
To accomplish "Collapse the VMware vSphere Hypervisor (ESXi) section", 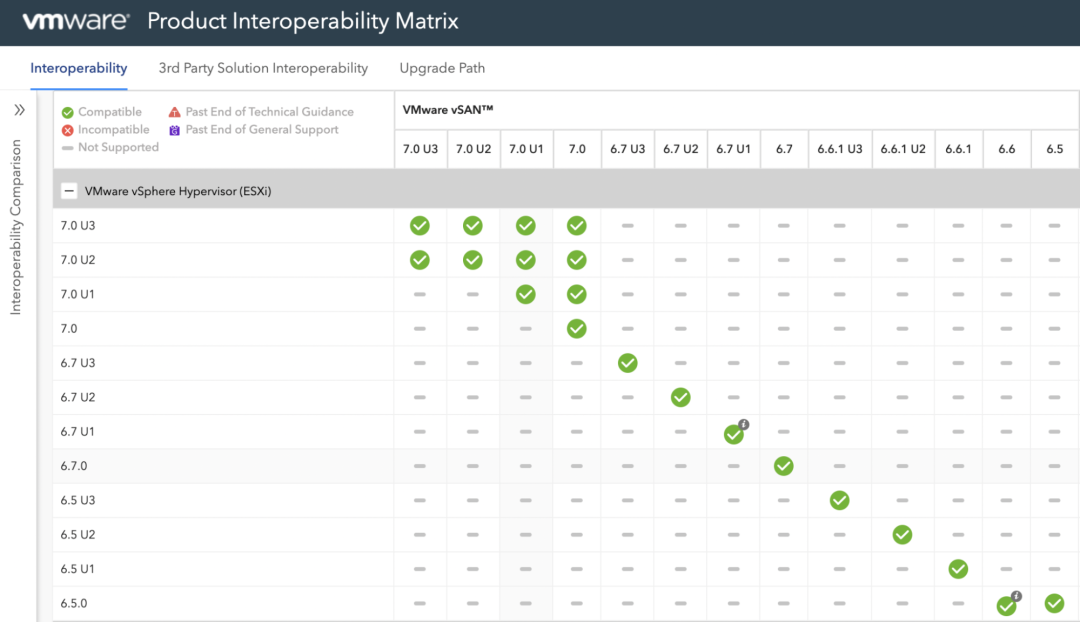I will tap(69, 191).
